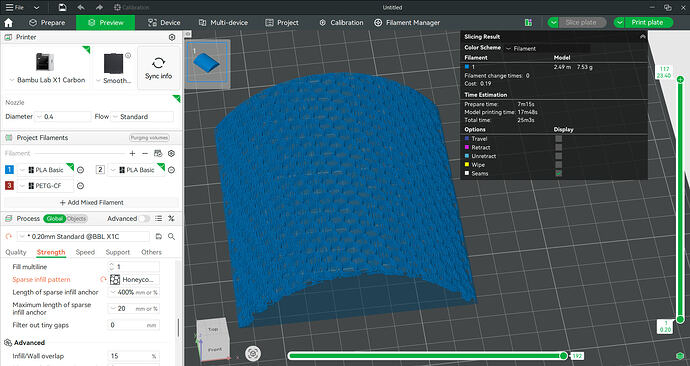
Task: Open the nozzle Diameter dropdown
Action: pyautogui.click(x=63, y=117)
